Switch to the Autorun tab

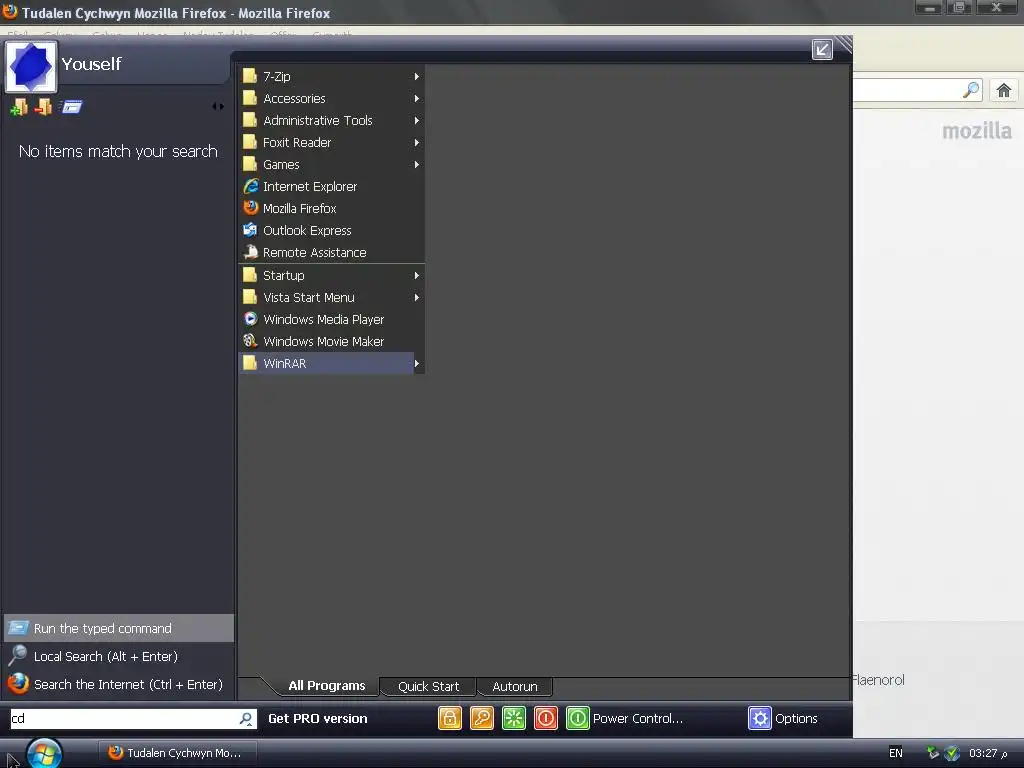(x=515, y=687)
